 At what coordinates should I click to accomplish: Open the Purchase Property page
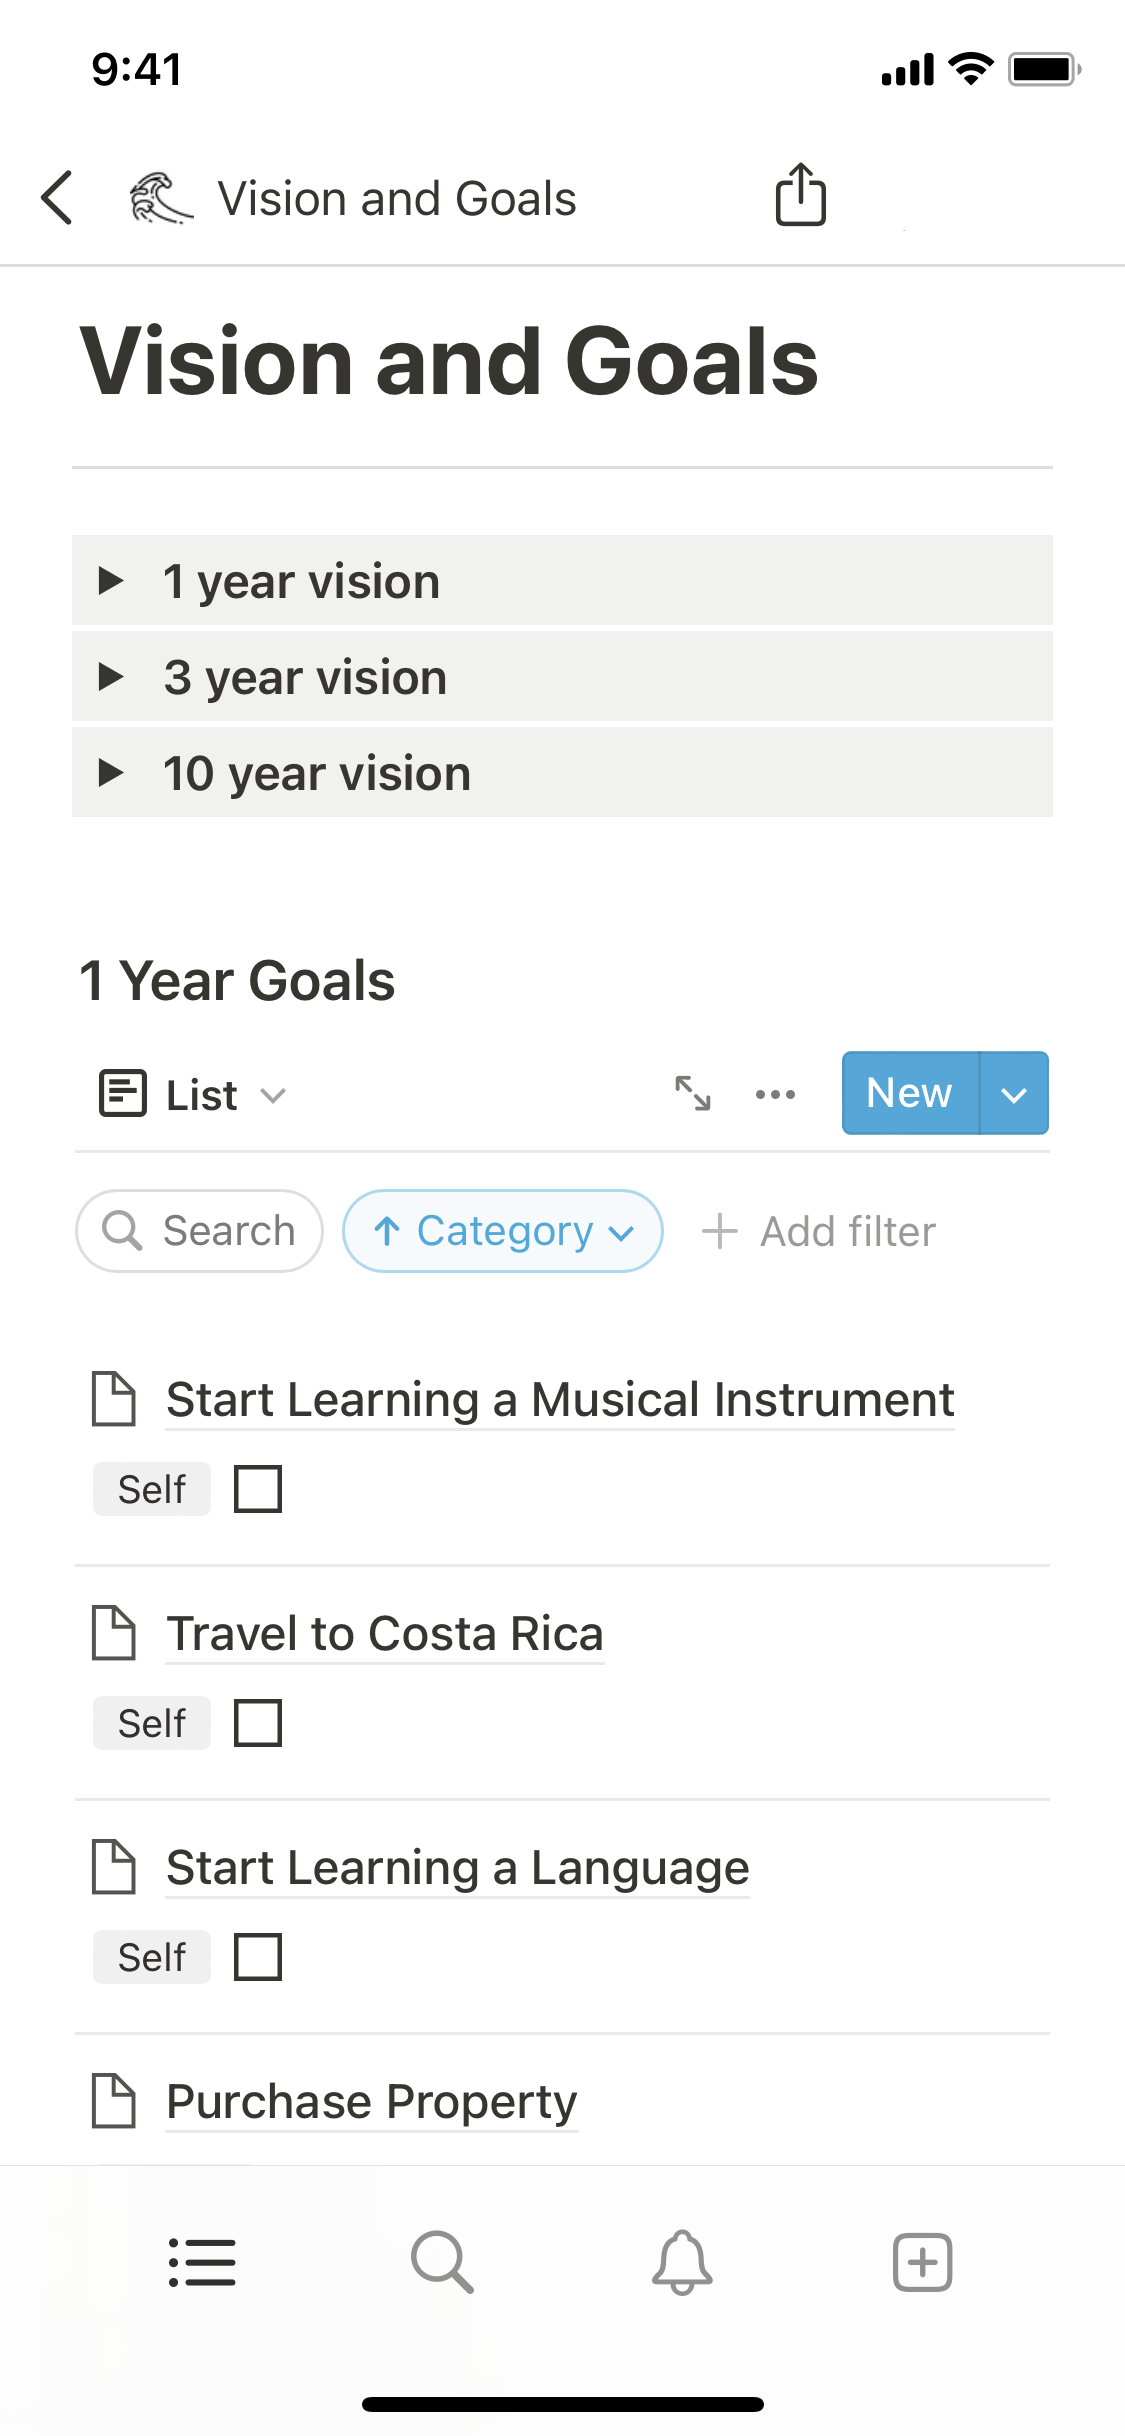click(371, 2101)
